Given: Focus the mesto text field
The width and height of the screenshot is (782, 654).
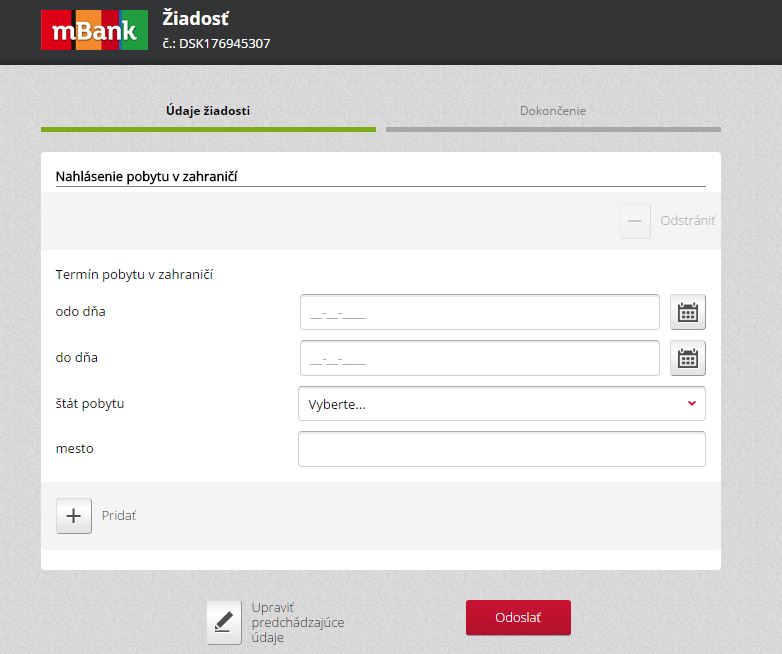Looking at the screenshot, I should click(502, 449).
